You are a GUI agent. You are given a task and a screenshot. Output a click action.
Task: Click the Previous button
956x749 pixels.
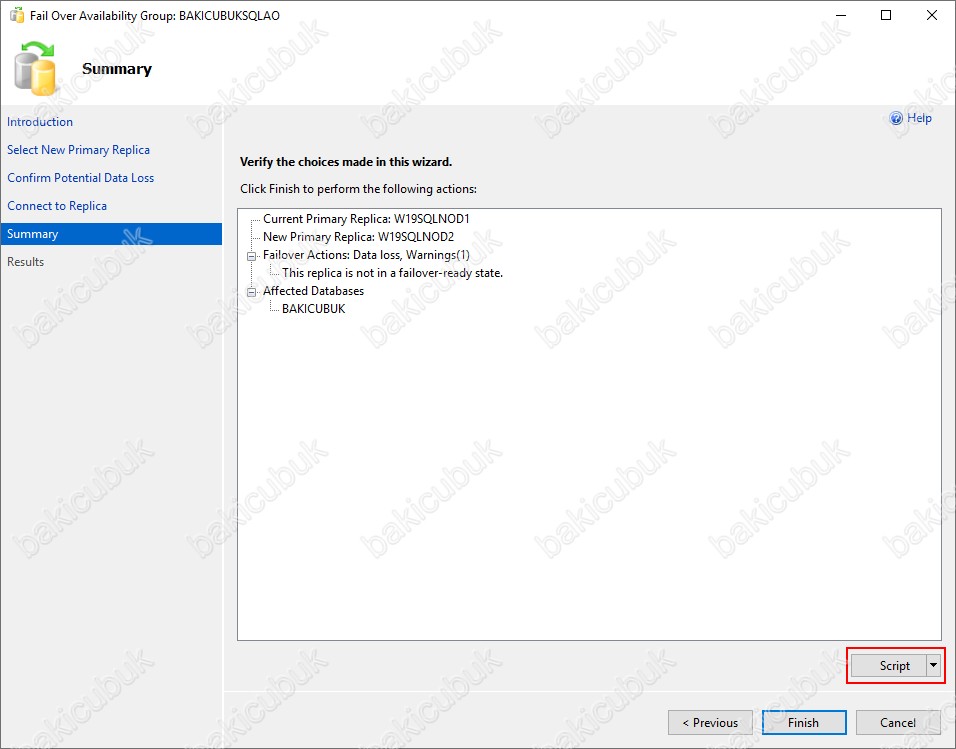(710, 723)
